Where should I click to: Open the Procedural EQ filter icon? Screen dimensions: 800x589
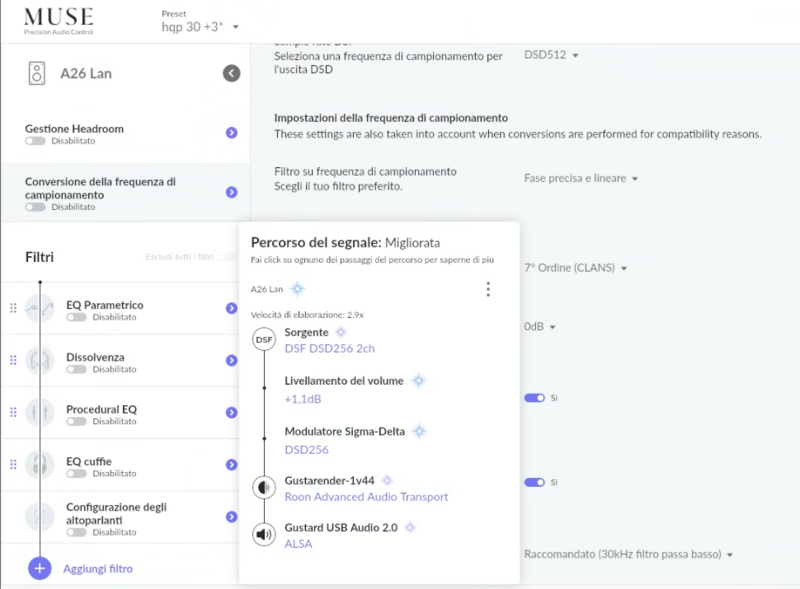click(42, 410)
